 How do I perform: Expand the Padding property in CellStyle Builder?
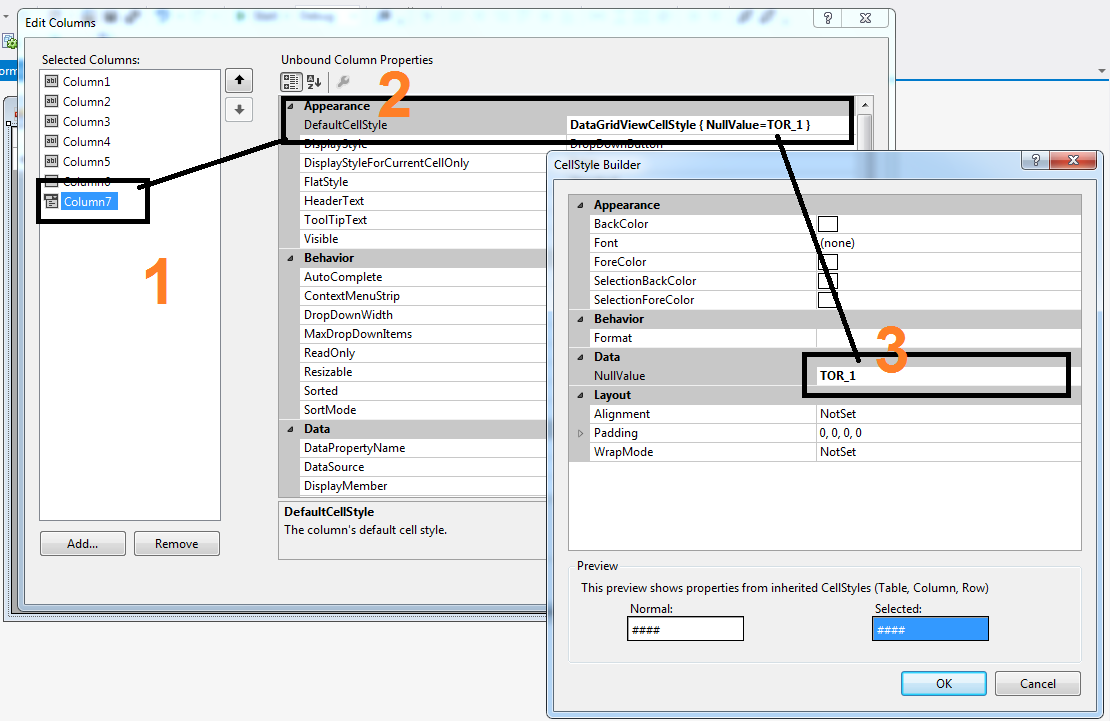[580, 433]
